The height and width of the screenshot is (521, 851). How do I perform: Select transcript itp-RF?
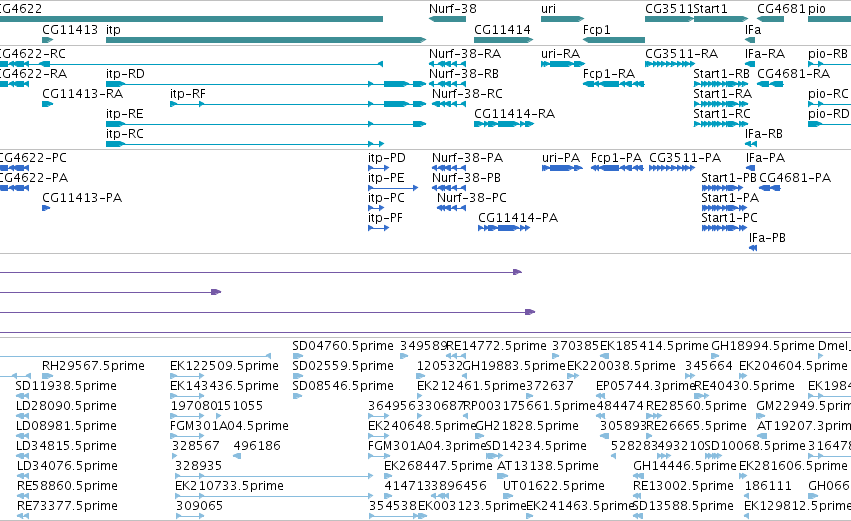pyautogui.click(x=188, y=94)
